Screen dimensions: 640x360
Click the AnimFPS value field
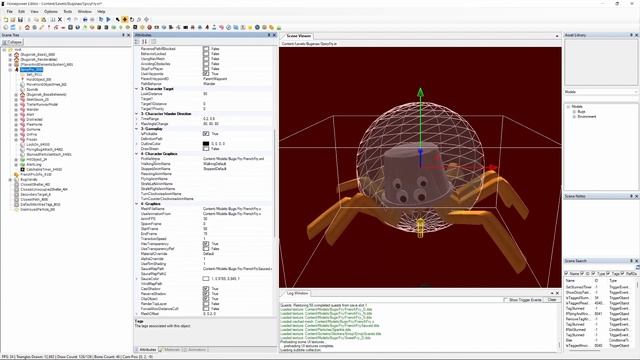tap(237, 219)
